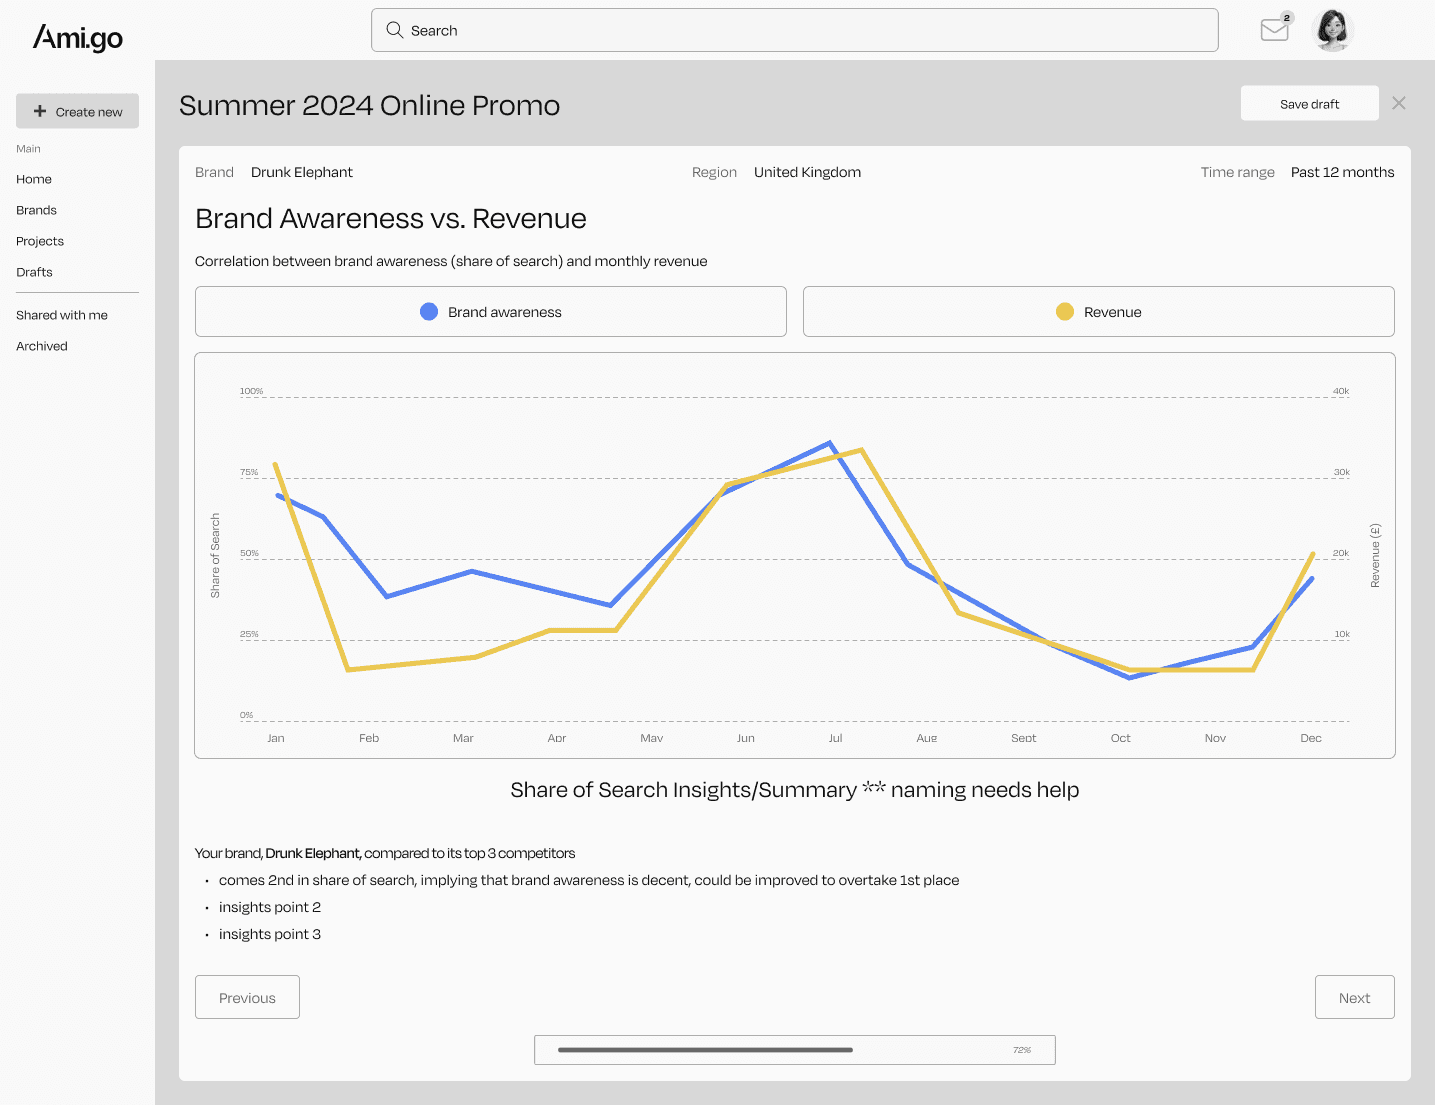Click the Save draft button
Screen dimensions: 1435x1105
tap(1310, 103)
